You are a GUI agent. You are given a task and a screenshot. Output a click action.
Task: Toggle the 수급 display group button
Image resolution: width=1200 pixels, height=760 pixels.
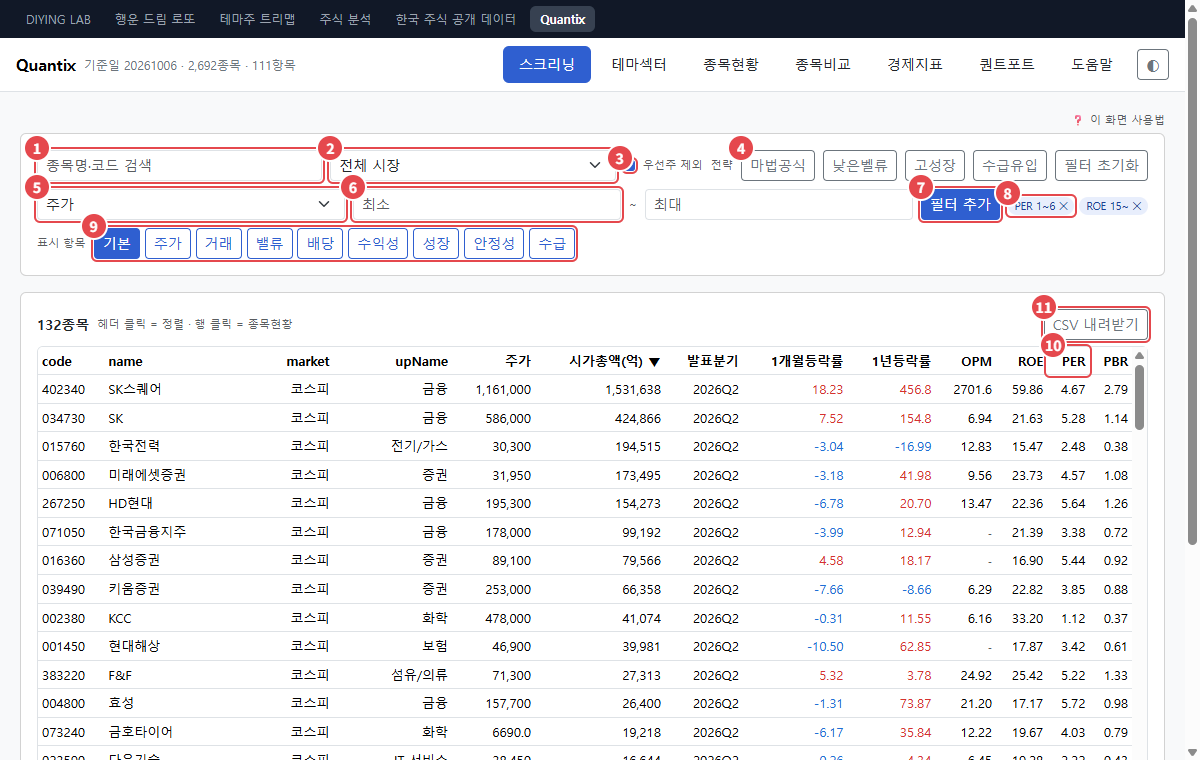(x=552, y=243)
